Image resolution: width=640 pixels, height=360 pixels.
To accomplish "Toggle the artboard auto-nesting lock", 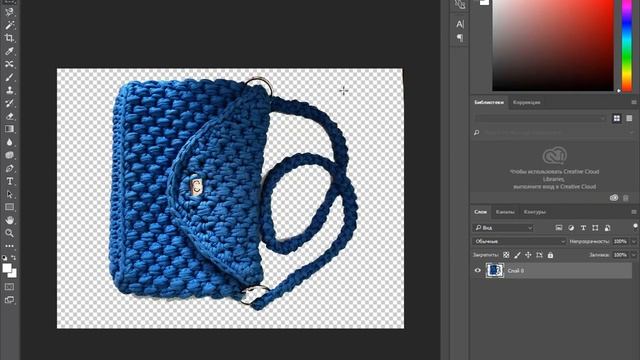I will [x=539, y=255].
